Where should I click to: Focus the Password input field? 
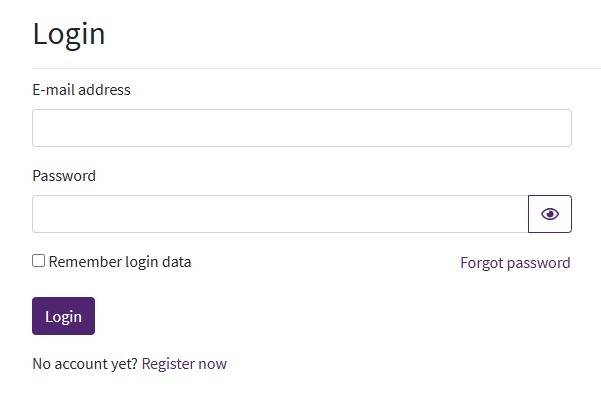click(x=280, y=214)
